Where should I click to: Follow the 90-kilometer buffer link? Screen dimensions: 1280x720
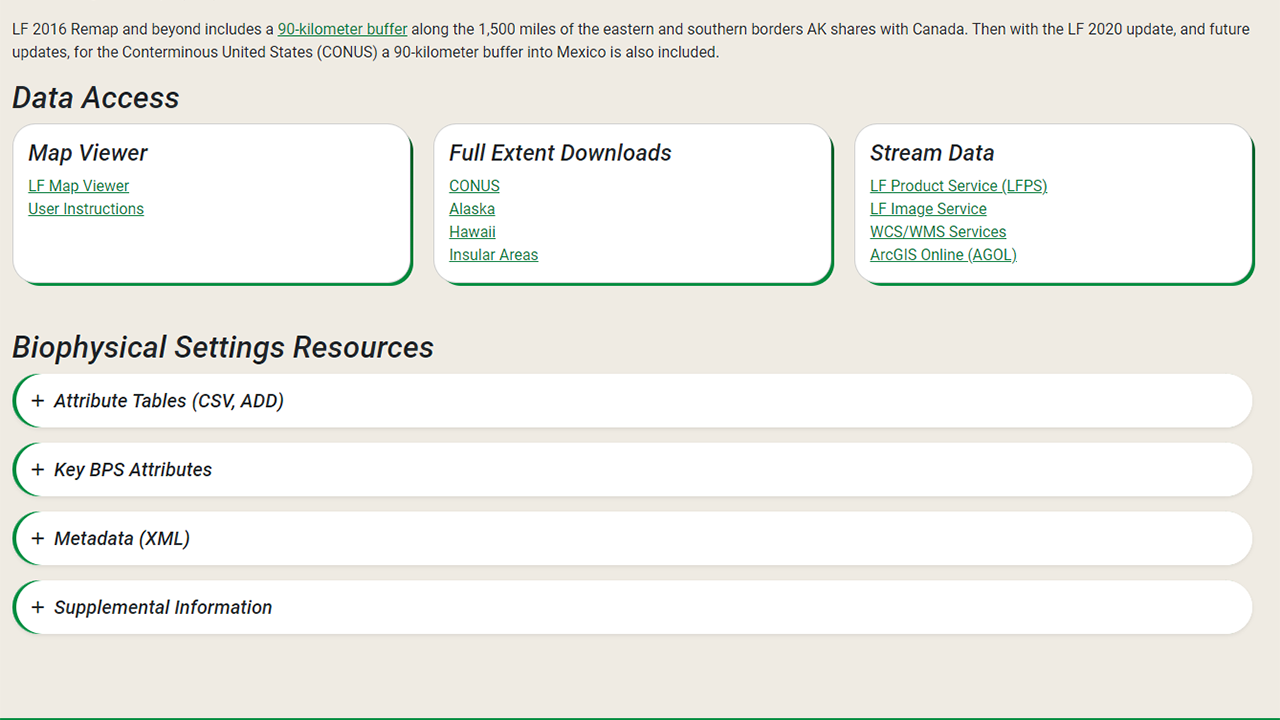click(x=342, y=29)
